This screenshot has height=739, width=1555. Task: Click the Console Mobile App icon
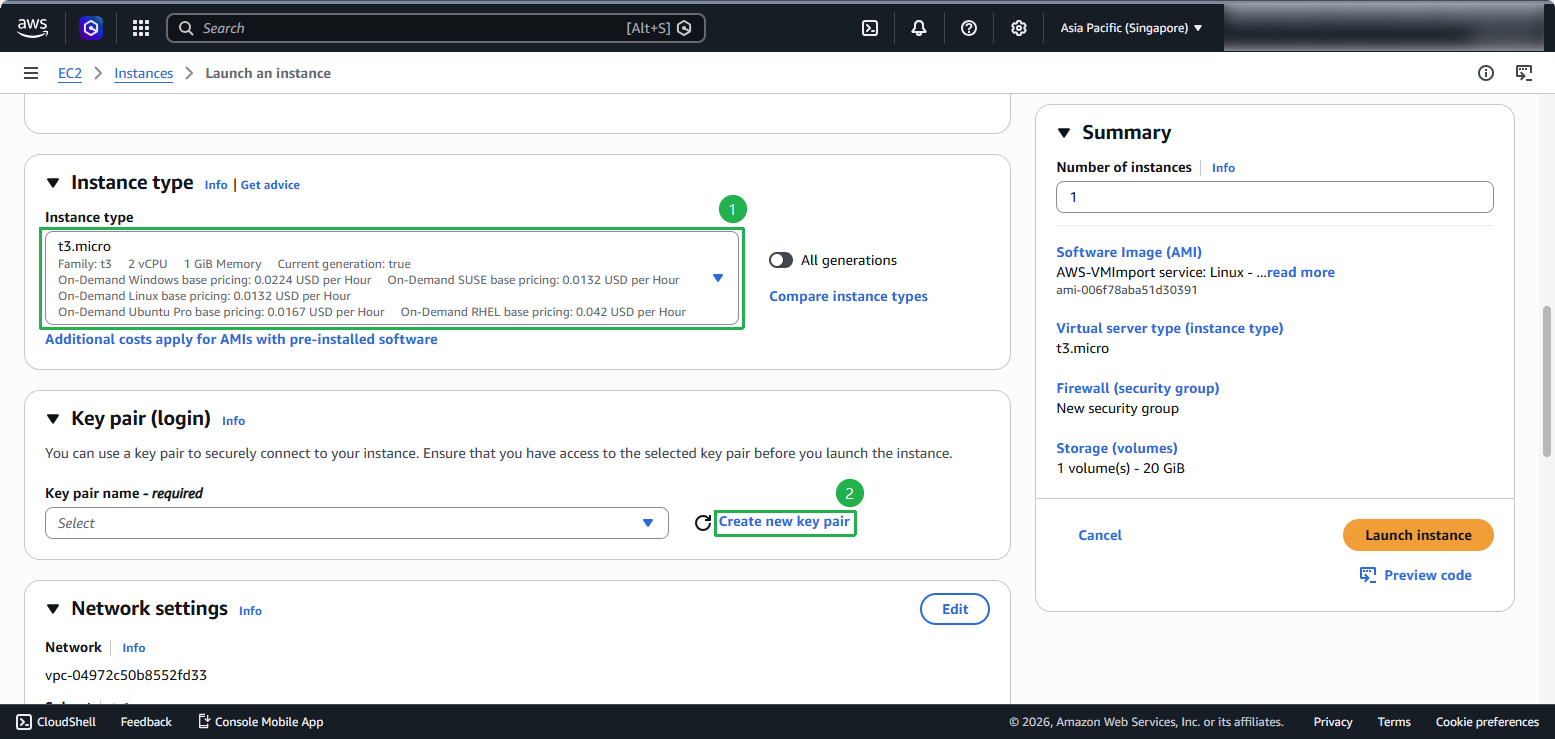(x=204, y=722)
